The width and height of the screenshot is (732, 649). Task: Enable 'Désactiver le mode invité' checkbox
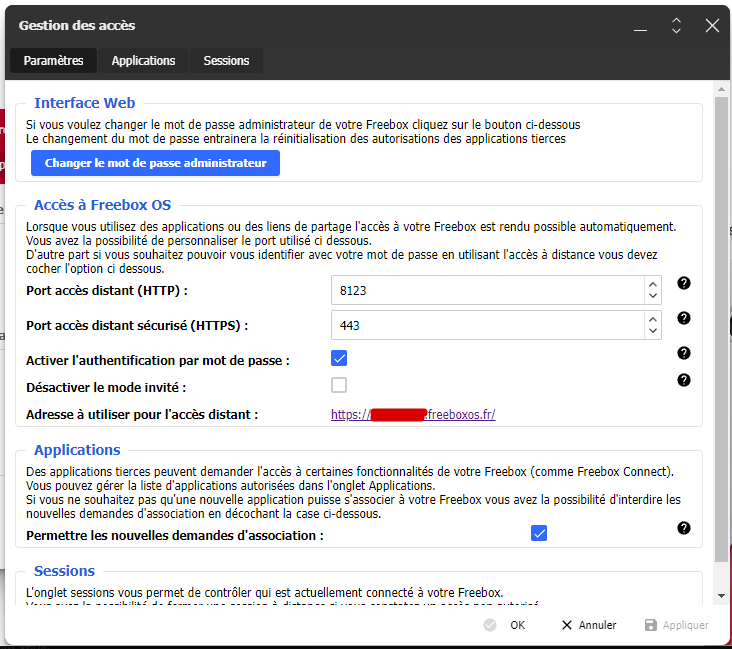pos(339,385)
